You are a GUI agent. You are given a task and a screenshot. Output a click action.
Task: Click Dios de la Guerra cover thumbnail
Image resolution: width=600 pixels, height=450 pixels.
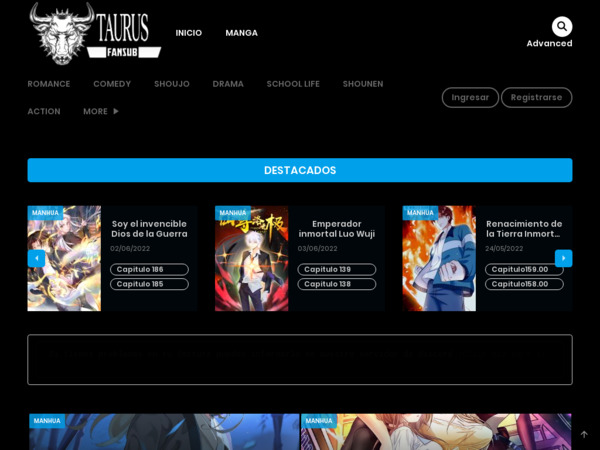[x=64, y=258]
